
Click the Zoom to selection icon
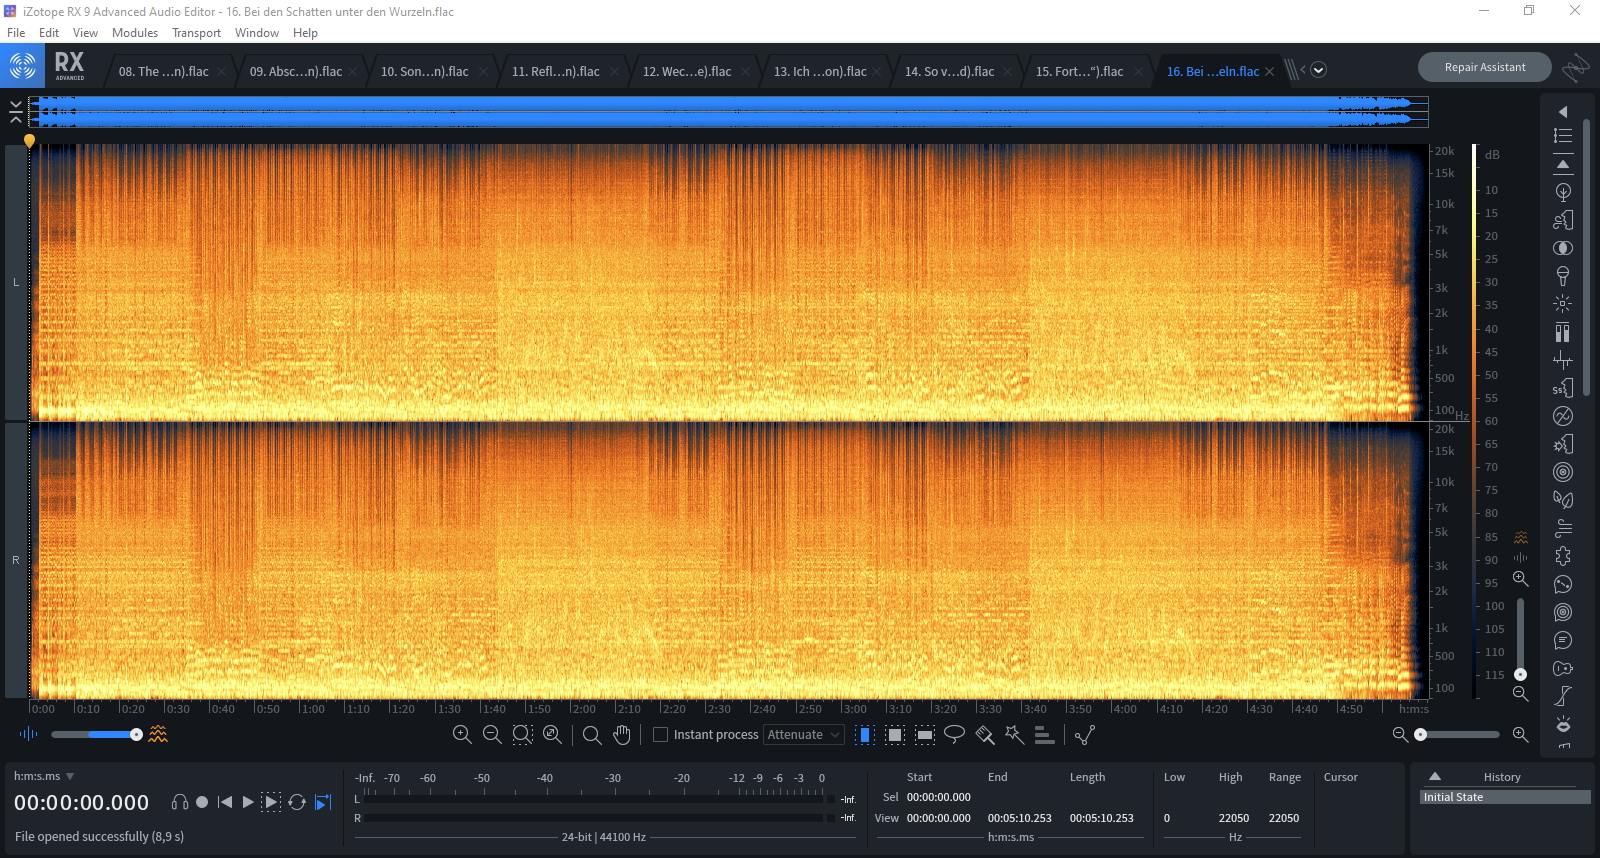tap(522, 735)
